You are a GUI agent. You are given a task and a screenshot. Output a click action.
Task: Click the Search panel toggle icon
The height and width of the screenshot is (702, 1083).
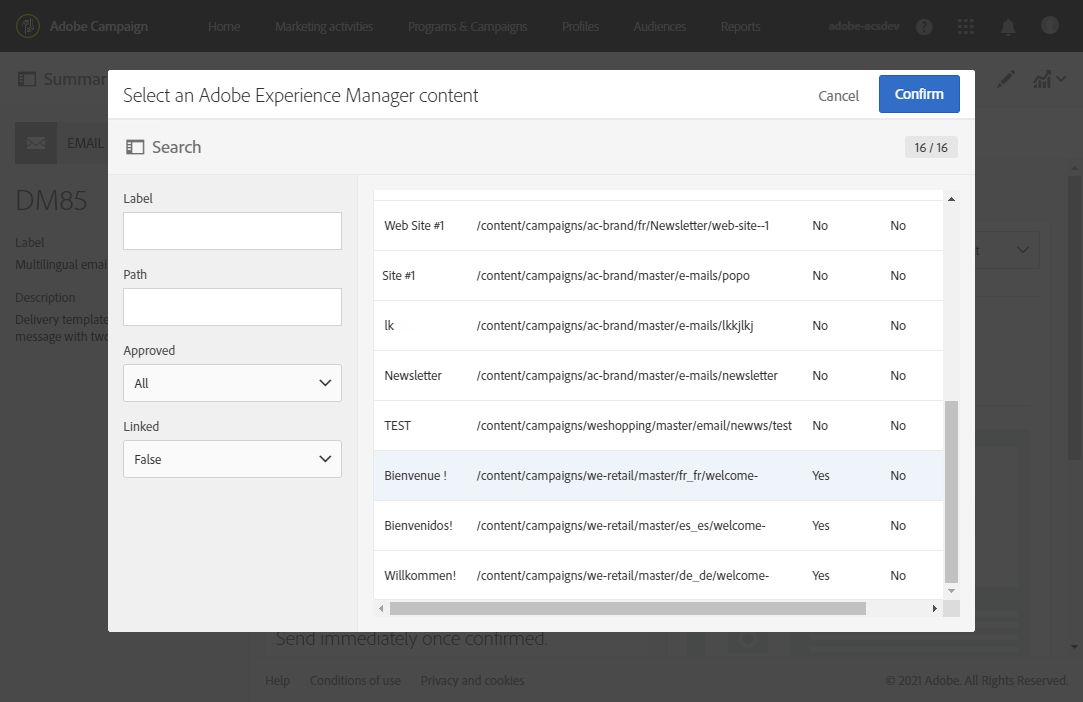[x=135, y=147]
